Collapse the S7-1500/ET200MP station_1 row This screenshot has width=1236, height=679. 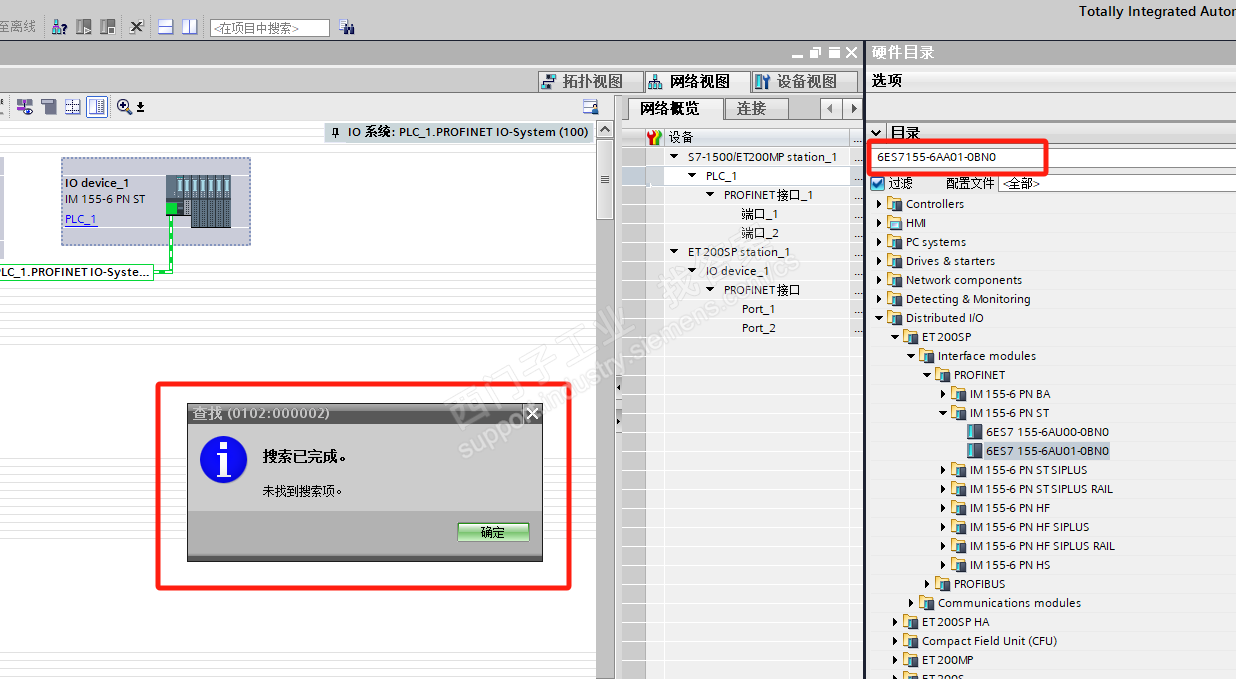point(676,157)
